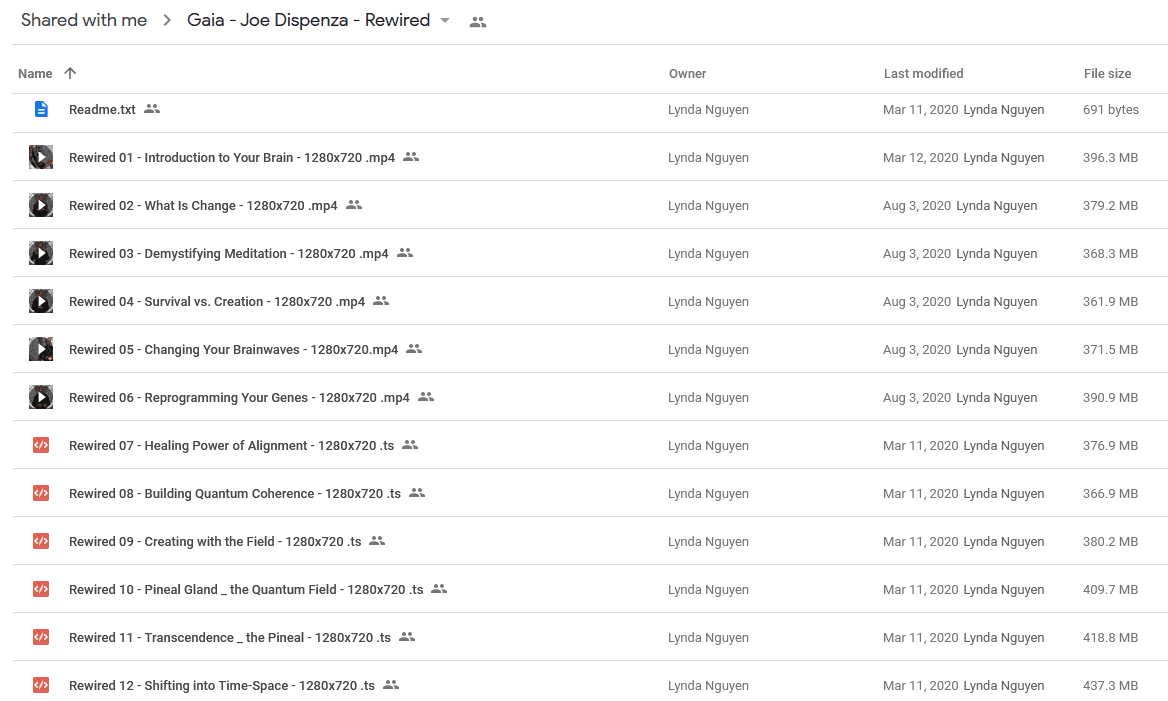Image resolution: width=1168 pixels, height=701 pixels.
Task: Click video icon of Rewired 05 file
Action: (x=41, y=349)
